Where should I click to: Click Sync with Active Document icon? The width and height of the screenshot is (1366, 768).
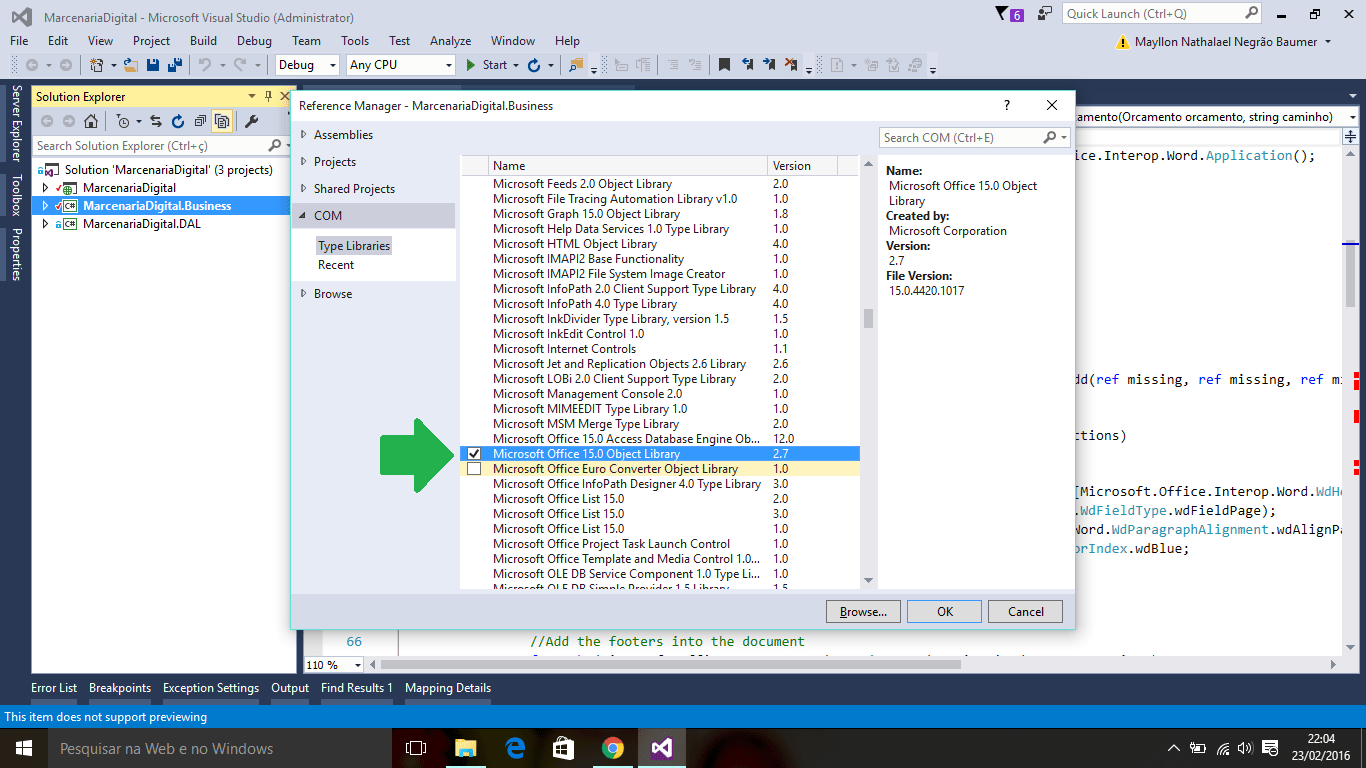pos(156,121)
